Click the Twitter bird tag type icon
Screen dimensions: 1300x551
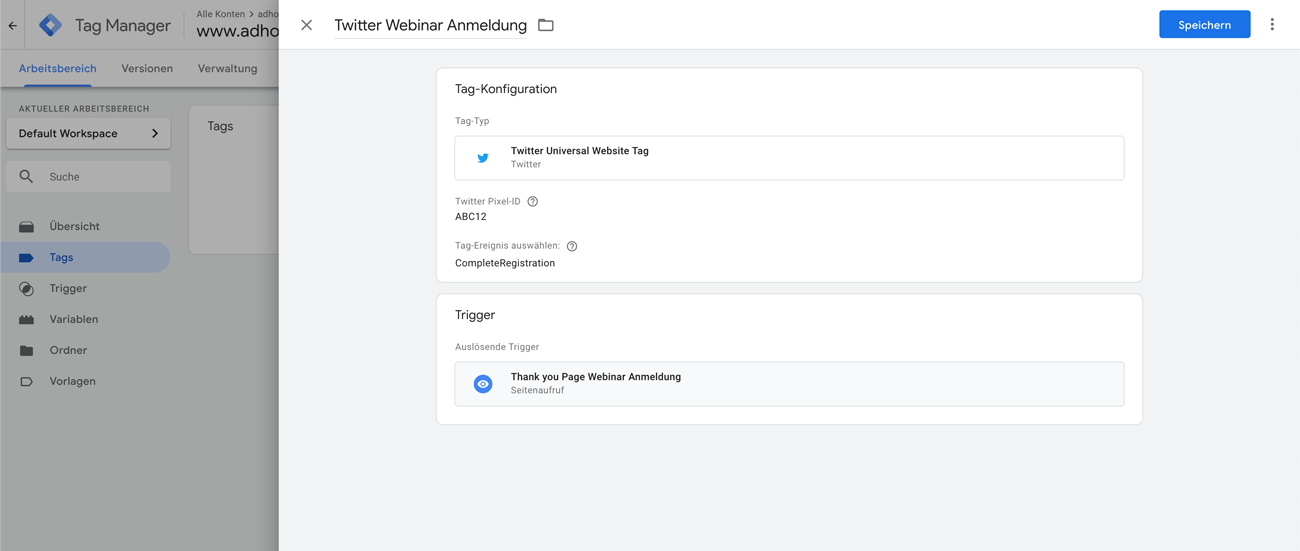pyautogui.click(x=483, y=158)
